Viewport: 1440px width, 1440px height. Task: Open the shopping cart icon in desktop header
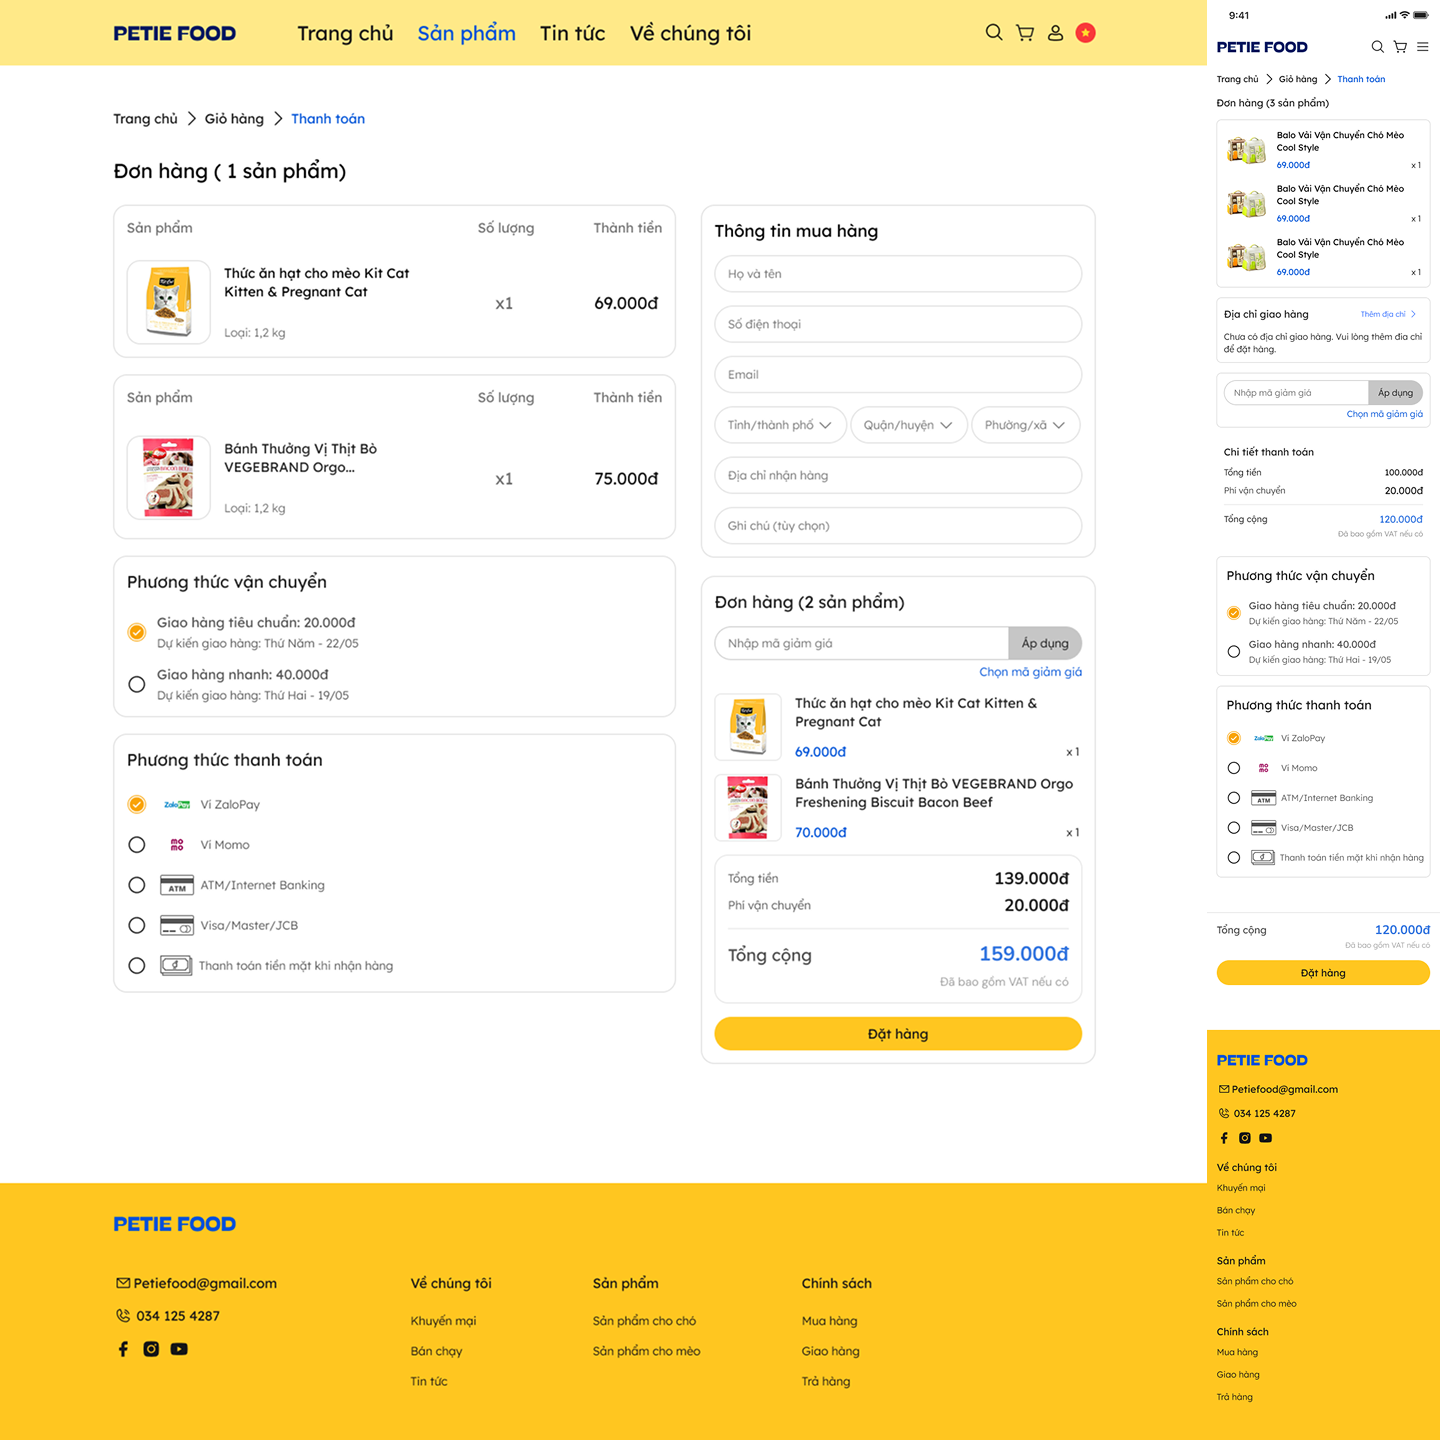1025,33
